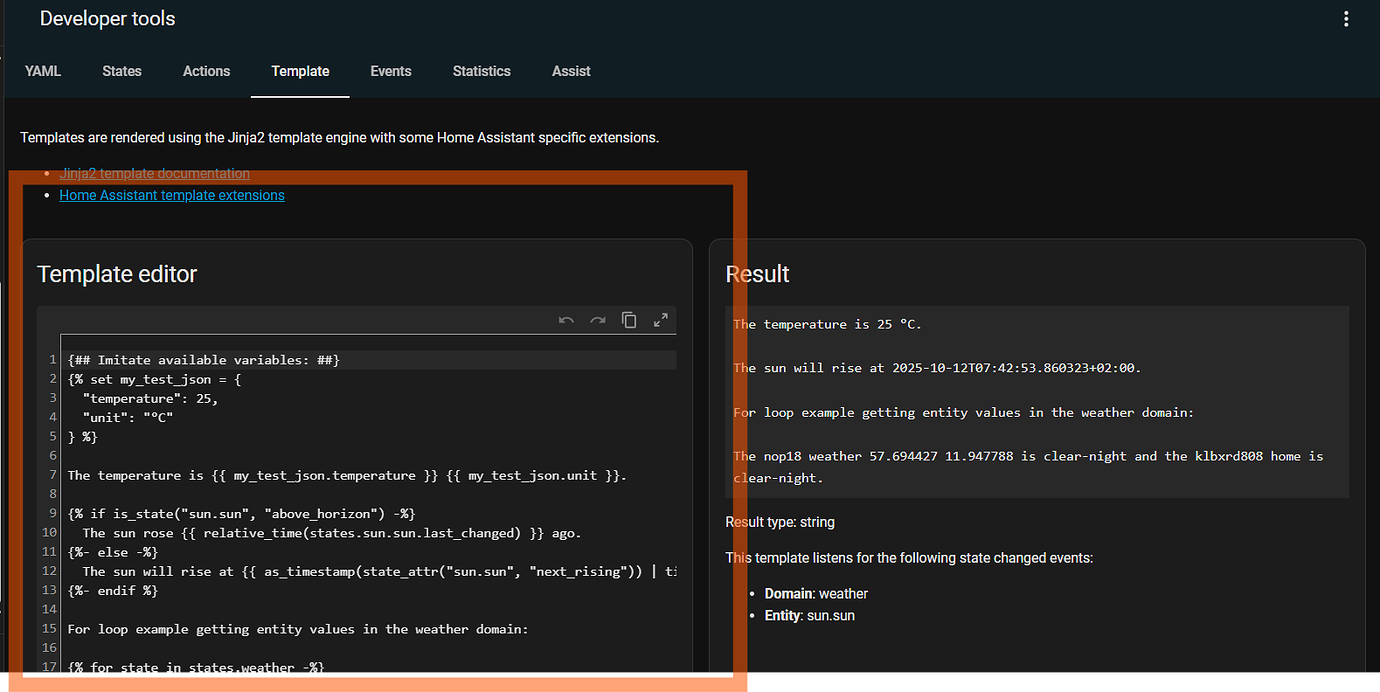
Task: Click line number 7 in the editor gutter
Action: (51, 475)
